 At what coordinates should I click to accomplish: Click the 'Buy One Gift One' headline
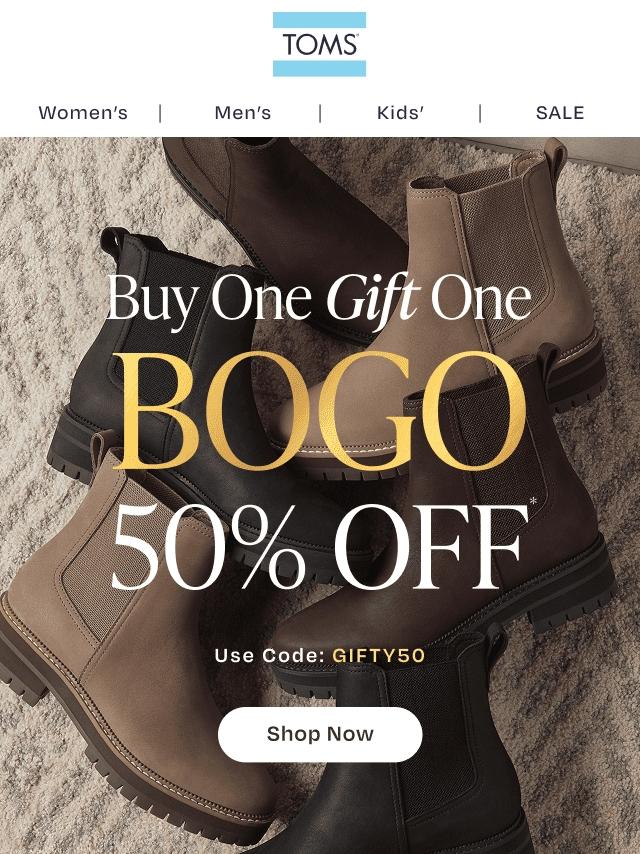coord(319,300)
